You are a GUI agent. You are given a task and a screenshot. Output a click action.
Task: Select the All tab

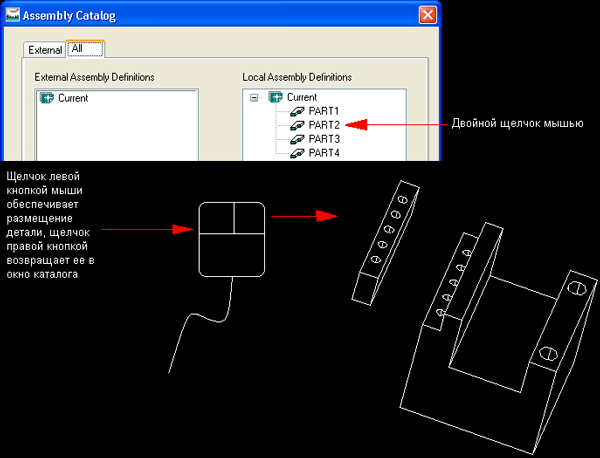(x=76, y=48)
